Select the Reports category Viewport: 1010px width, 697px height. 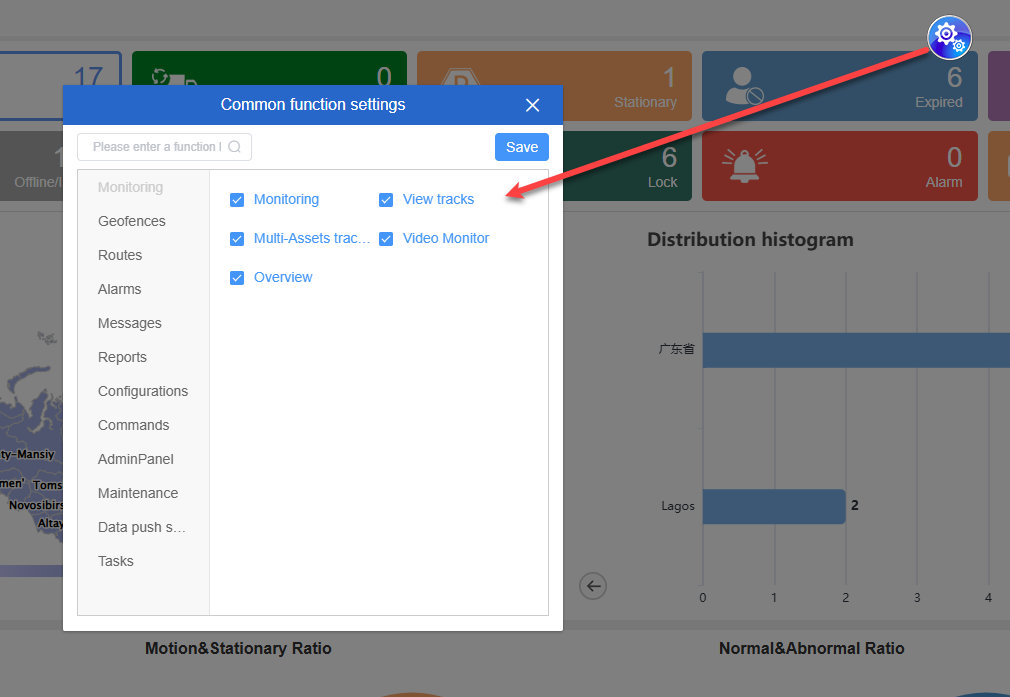coord(122,357)
